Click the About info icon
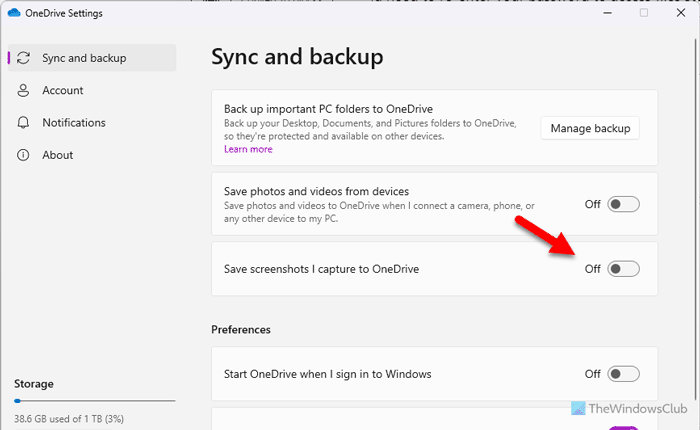This screenshot has width=700, height=430. [23, 155]
